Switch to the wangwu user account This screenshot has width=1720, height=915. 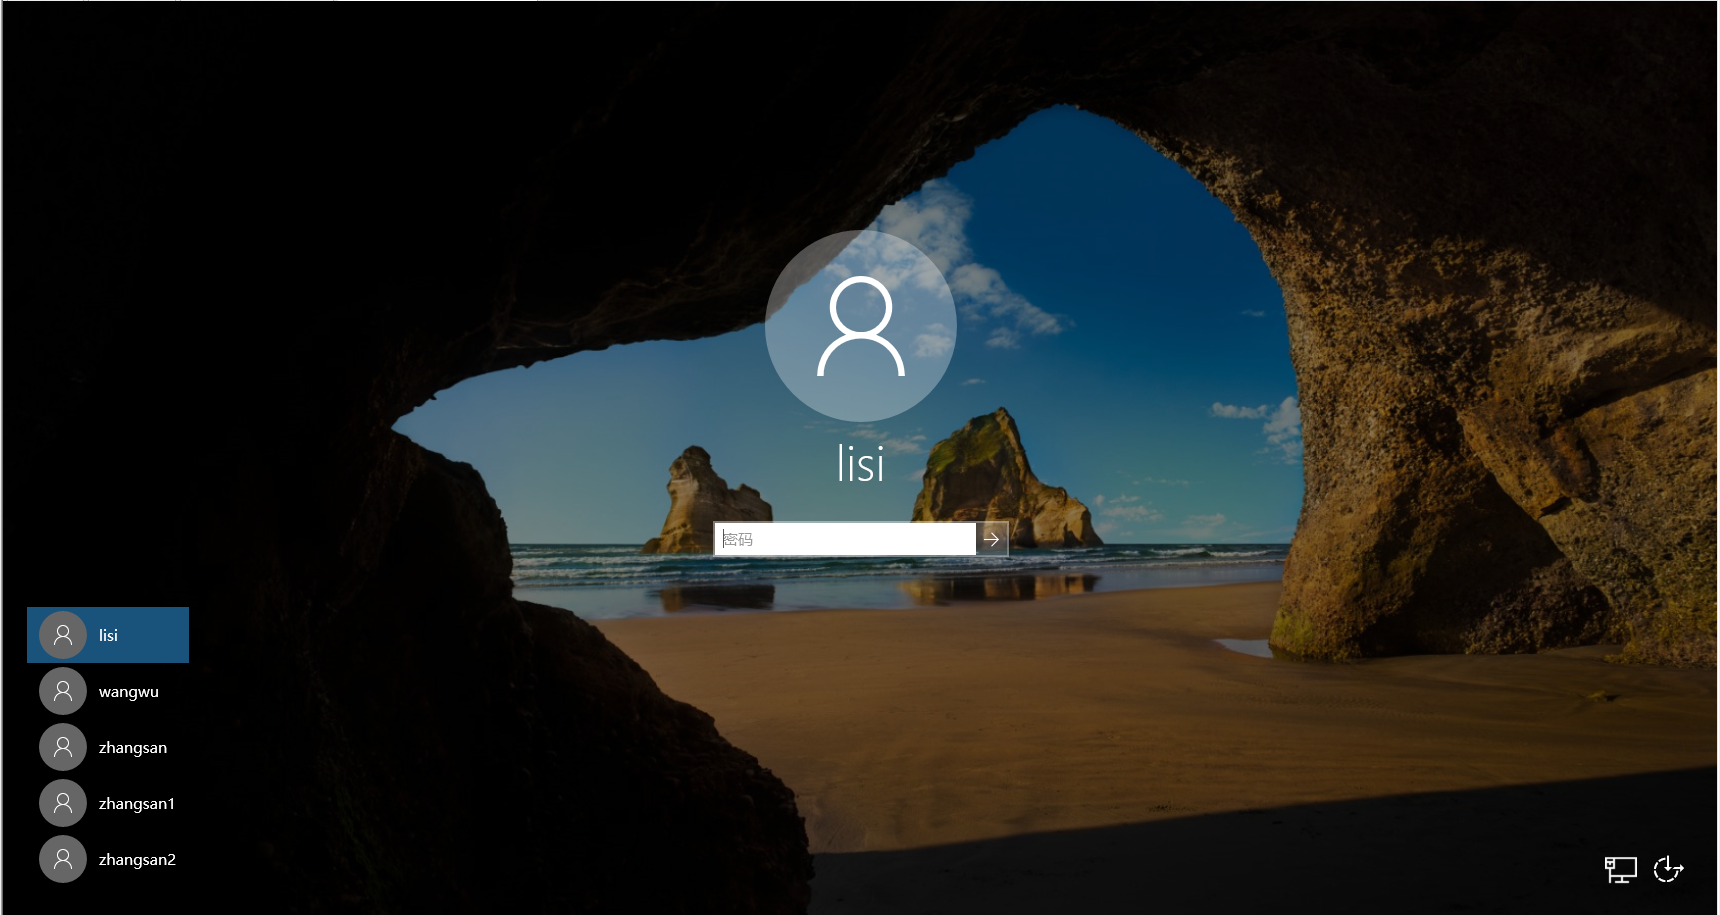pos(108,691)
